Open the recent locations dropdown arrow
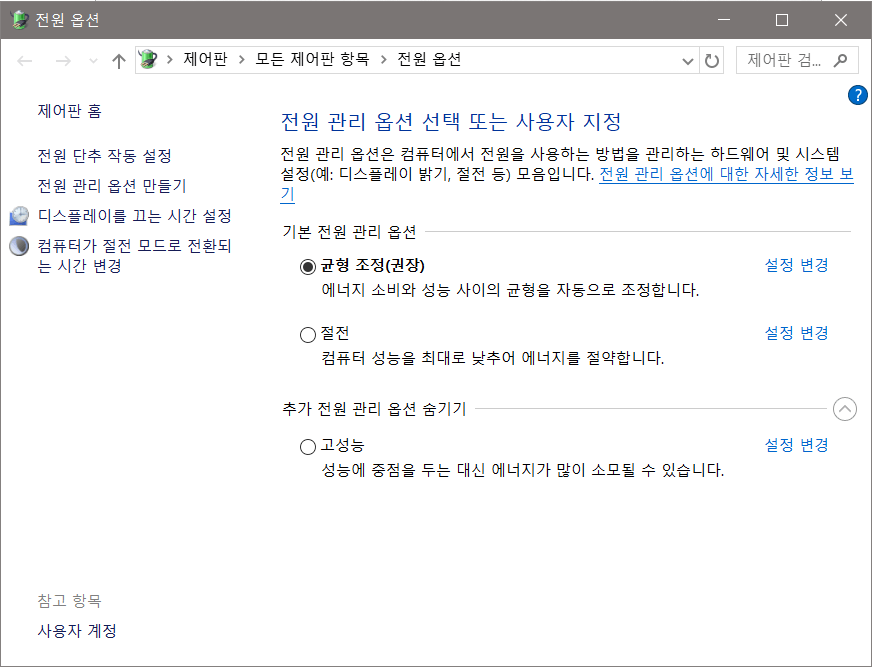This screenshot has width=872, height=667. point(93,61)
